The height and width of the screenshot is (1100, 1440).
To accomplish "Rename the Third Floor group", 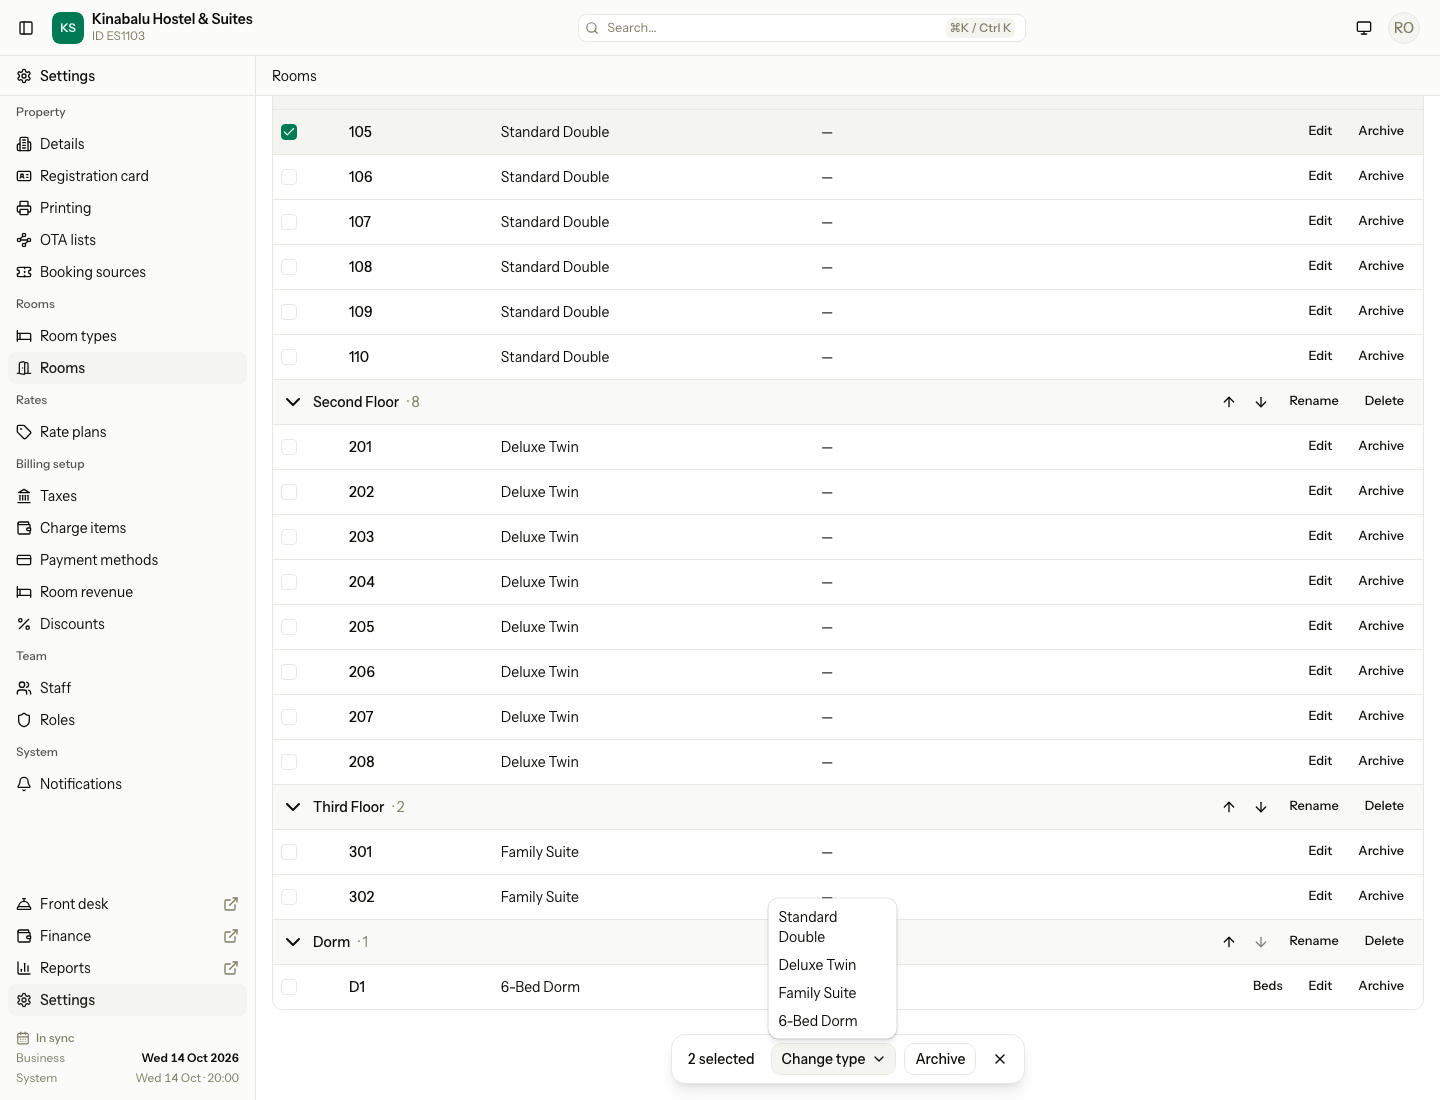I will coord(1314,806).
